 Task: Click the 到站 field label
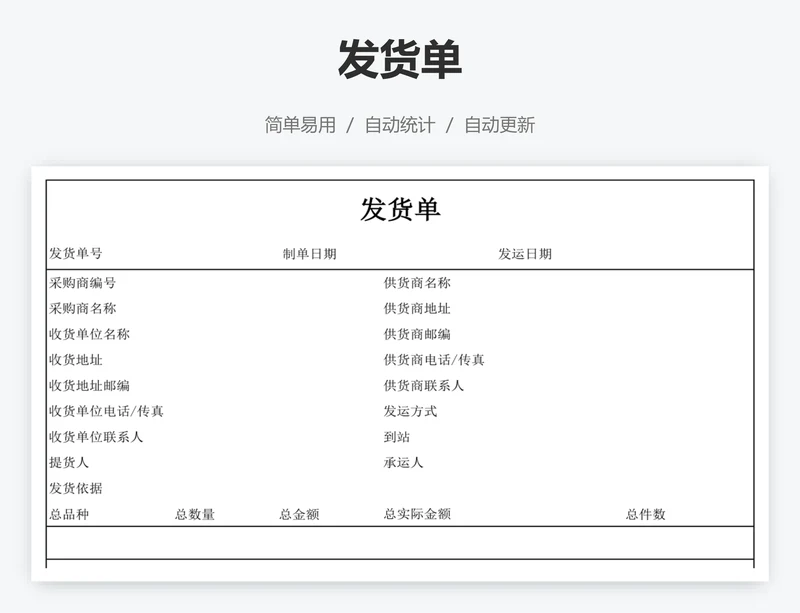pyautogui.click(x=397, y=437)
